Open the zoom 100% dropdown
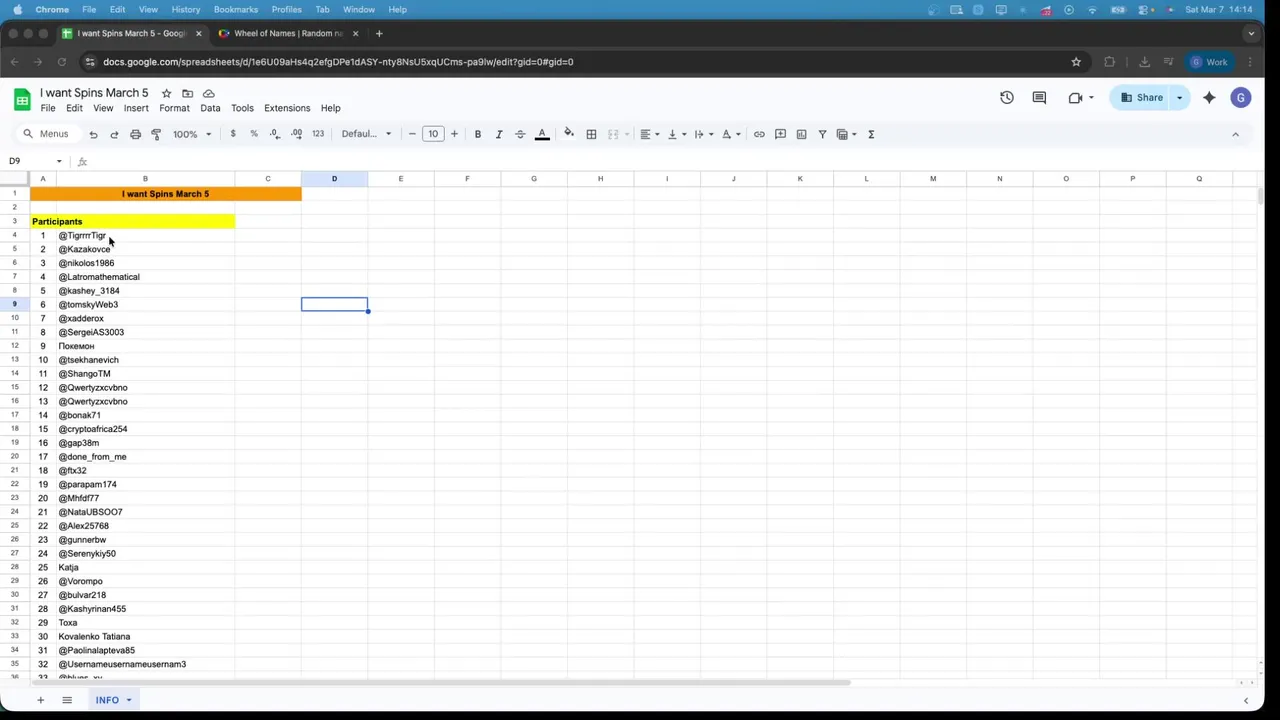 pos(192,134)
